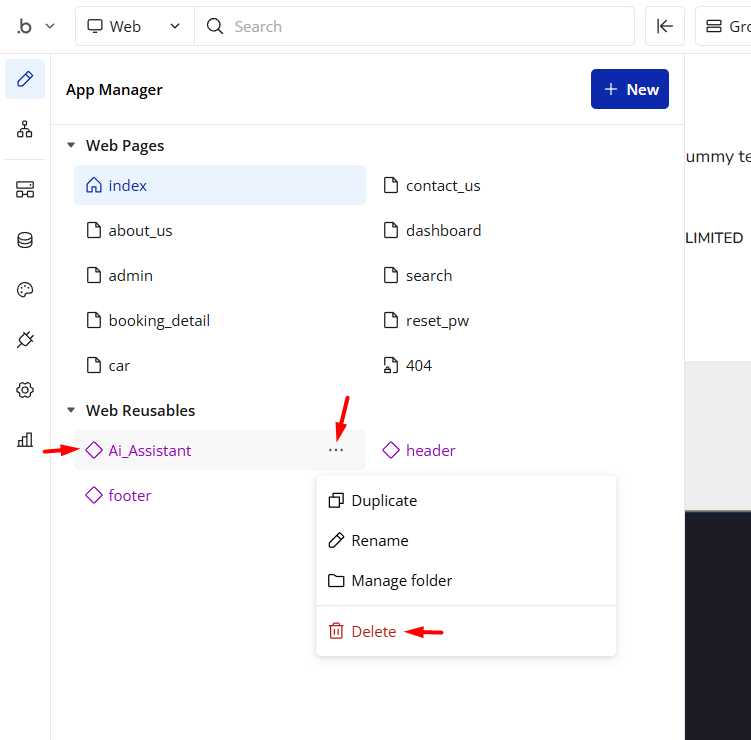Choose Rename from the context menu
The width and height of the screenshot is (751, 740).
pyautogui.click(x=379, y=541)
